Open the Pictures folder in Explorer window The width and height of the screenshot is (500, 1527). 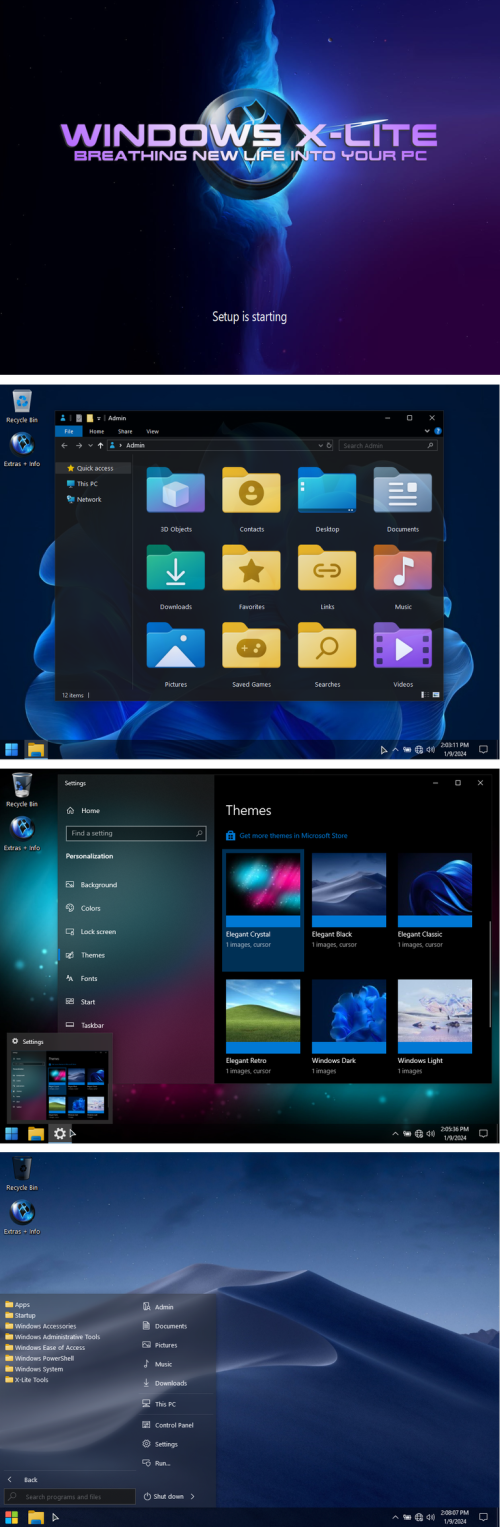(x=176, y=645)
